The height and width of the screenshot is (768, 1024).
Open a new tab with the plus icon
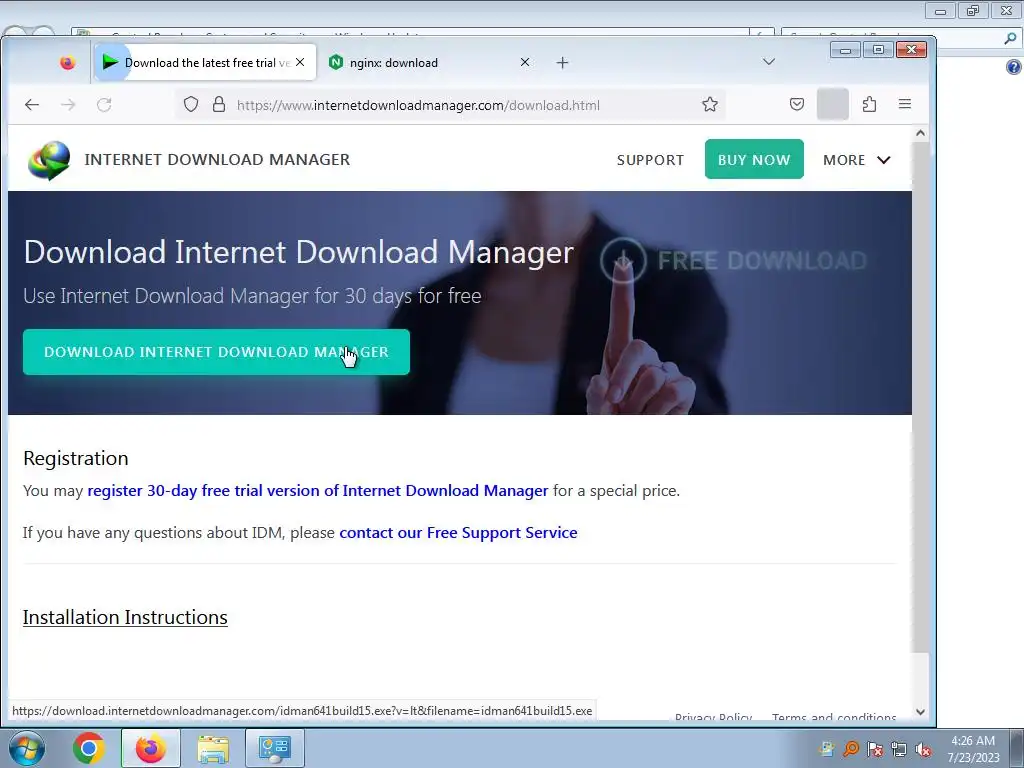point(562,63)
